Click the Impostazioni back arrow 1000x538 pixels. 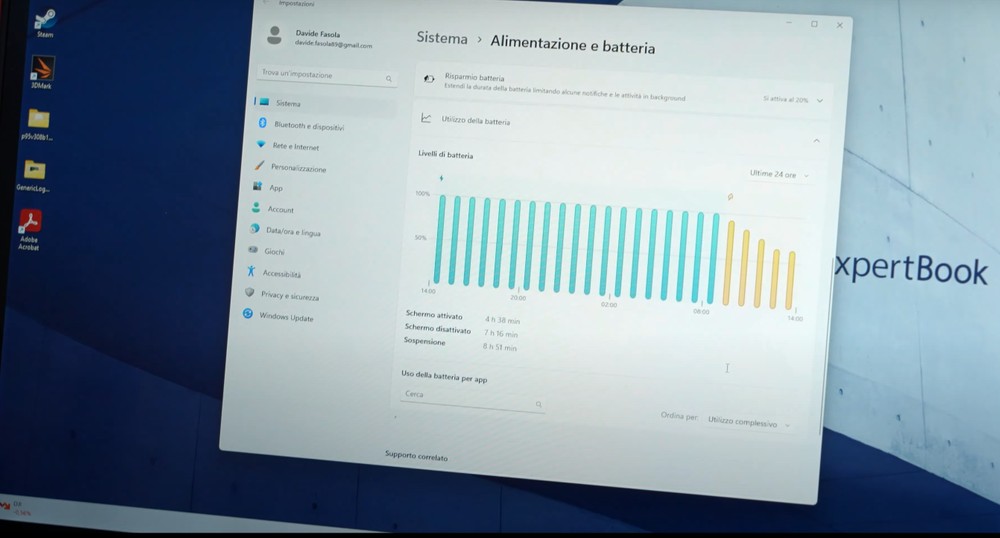tap(265, 3)
